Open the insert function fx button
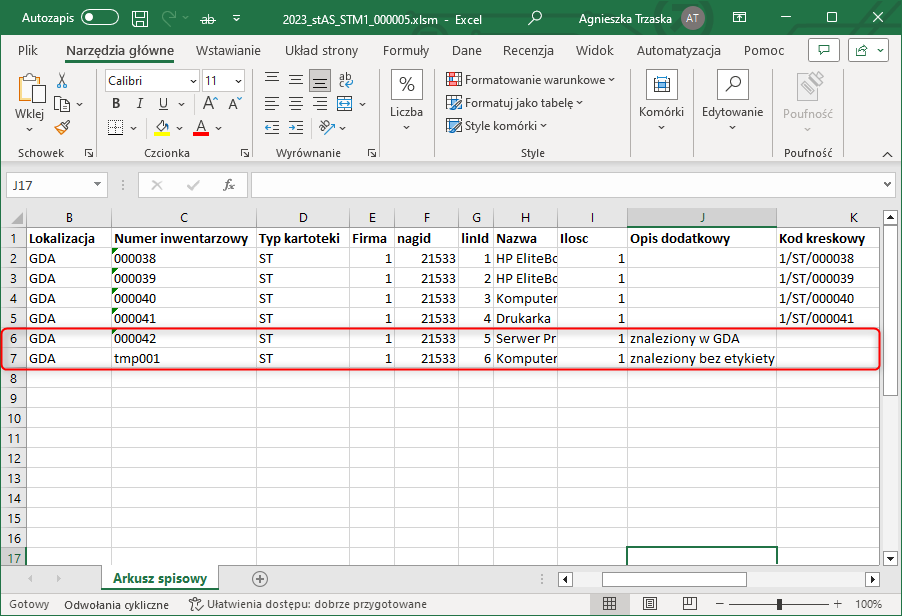This screenshot has width=902, height=616. (229, 185)
